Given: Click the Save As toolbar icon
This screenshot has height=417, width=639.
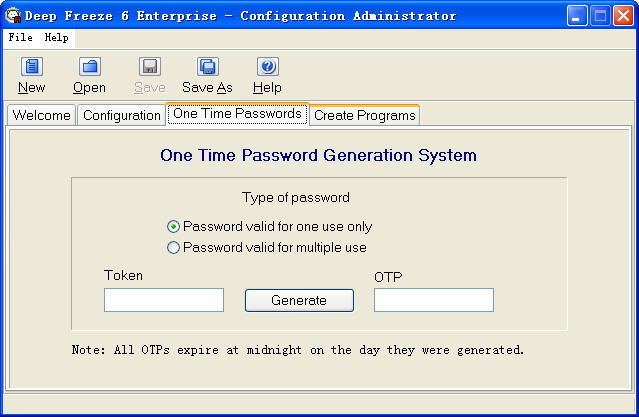Looking at the screenshot, I should coord(207,68).
